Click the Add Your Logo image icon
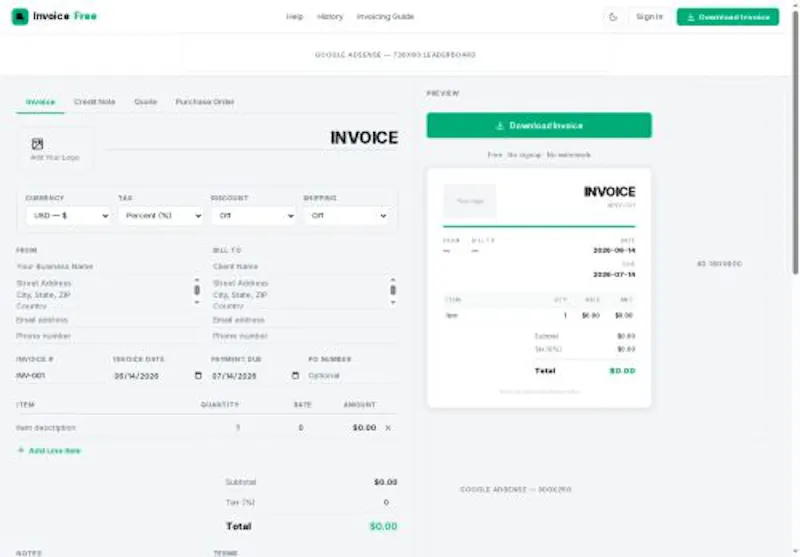 point(37,144)
